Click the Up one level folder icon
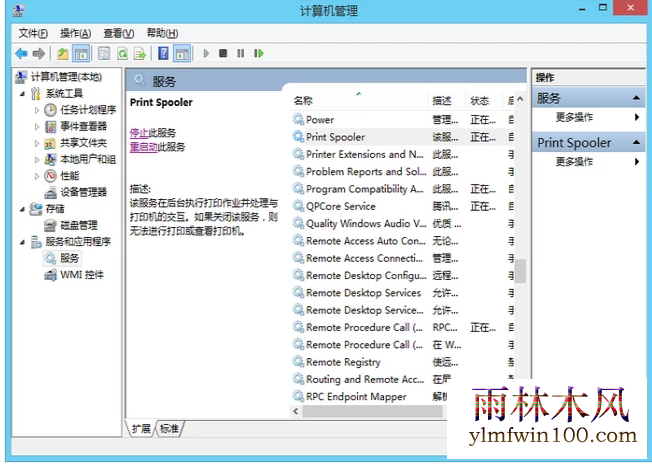 (x=62, y=53)
